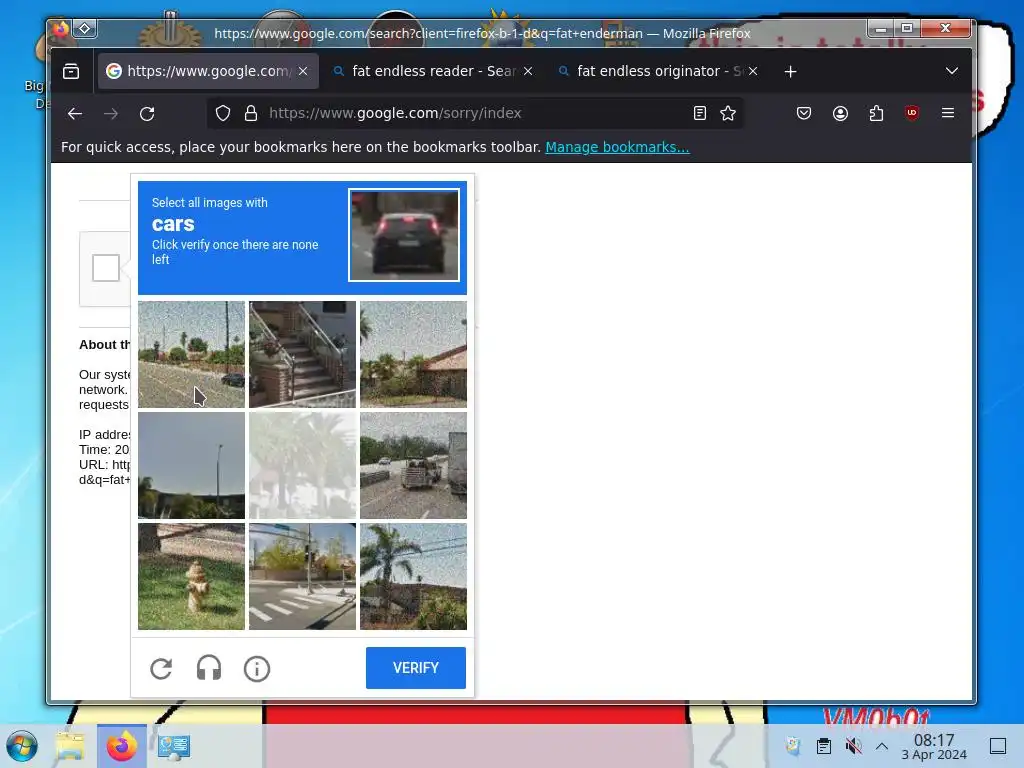This screenshot has width=1024, height=768.
Task: Select the tile with sky and lamp post
Action: pyautogui.click(x=191, y=466)
